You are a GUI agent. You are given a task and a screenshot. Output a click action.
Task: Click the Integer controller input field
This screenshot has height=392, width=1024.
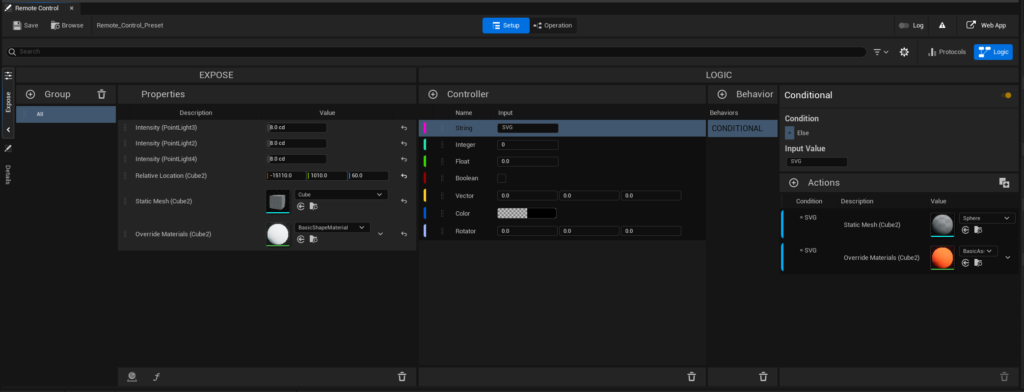(x=528, y=144)
